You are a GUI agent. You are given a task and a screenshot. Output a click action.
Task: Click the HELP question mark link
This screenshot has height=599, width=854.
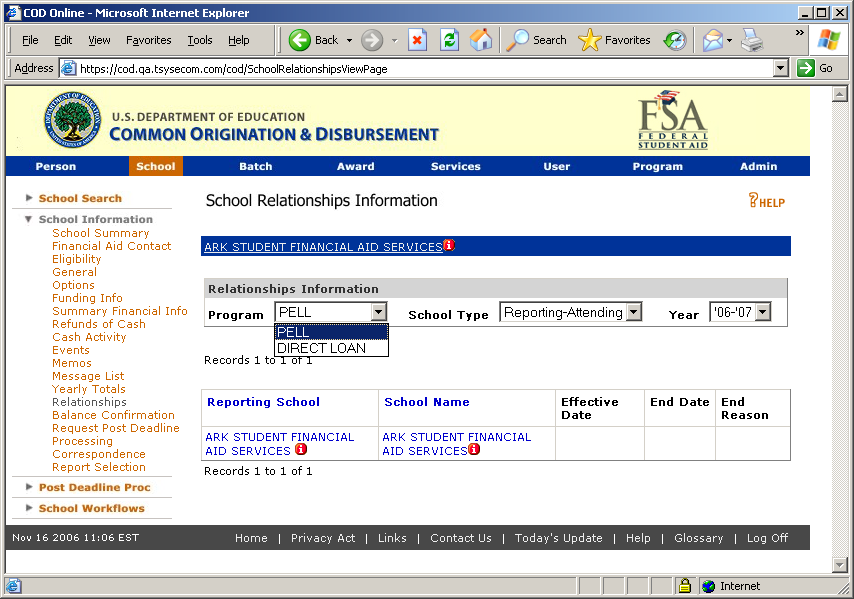[x=766, y=200]
